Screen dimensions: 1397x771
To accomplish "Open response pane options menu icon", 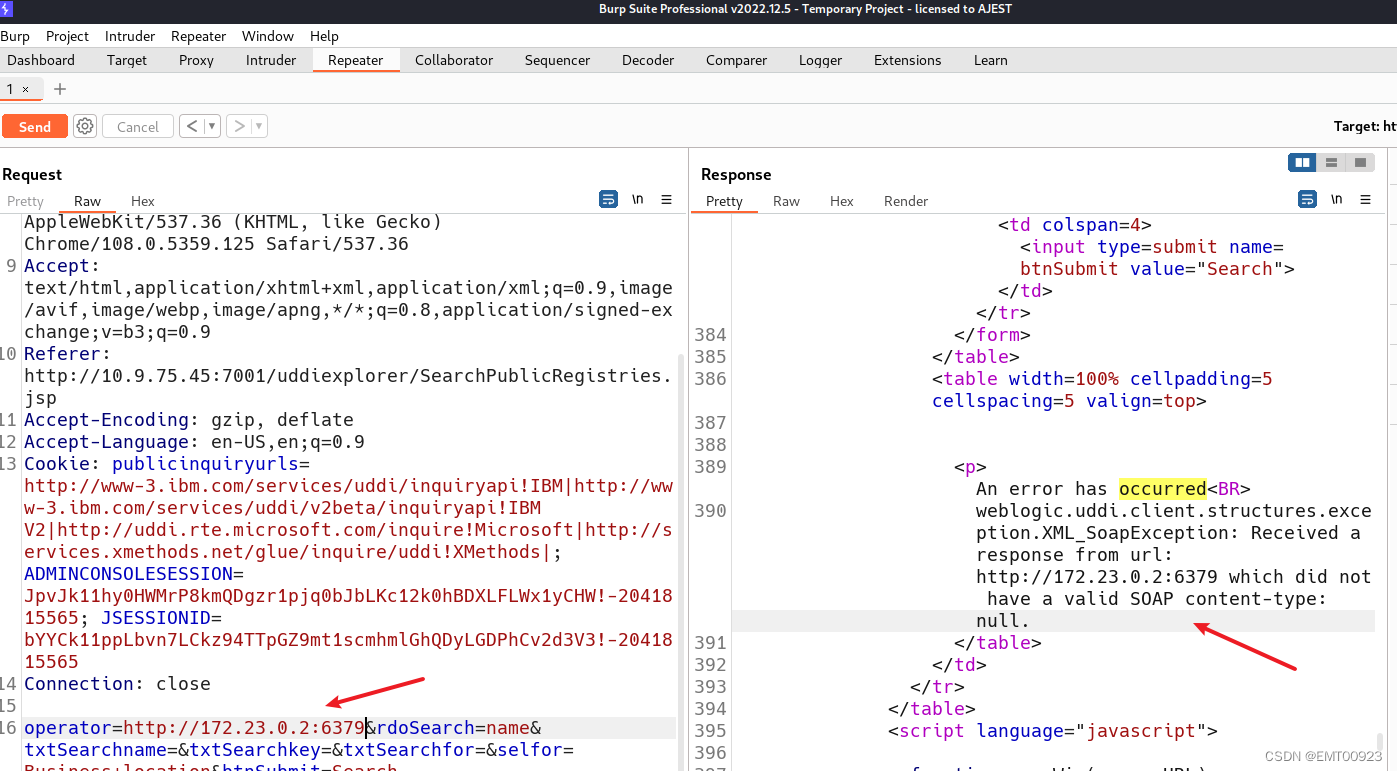I will (1365, 200).
